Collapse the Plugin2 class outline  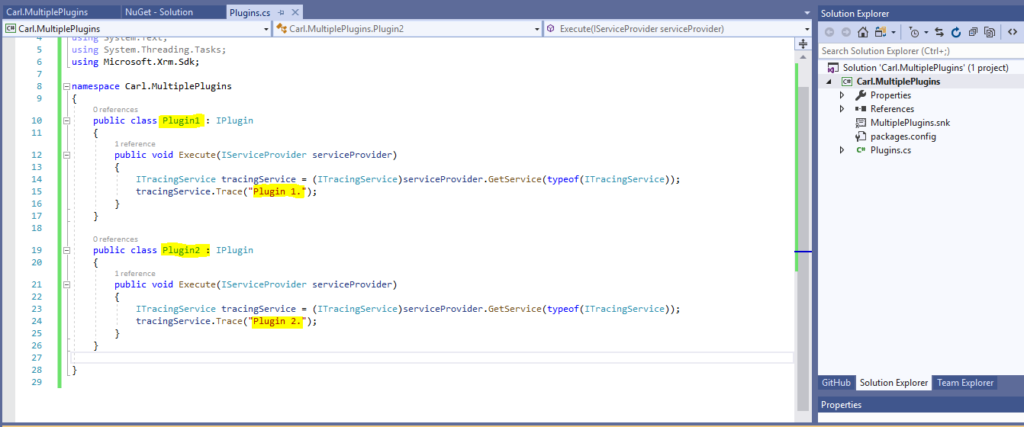(x=66, y=251)
